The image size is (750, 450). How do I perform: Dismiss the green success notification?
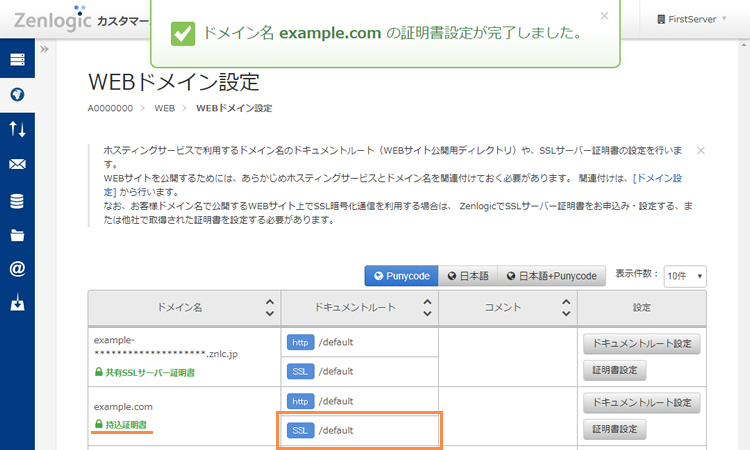click(x=604, y=16)
